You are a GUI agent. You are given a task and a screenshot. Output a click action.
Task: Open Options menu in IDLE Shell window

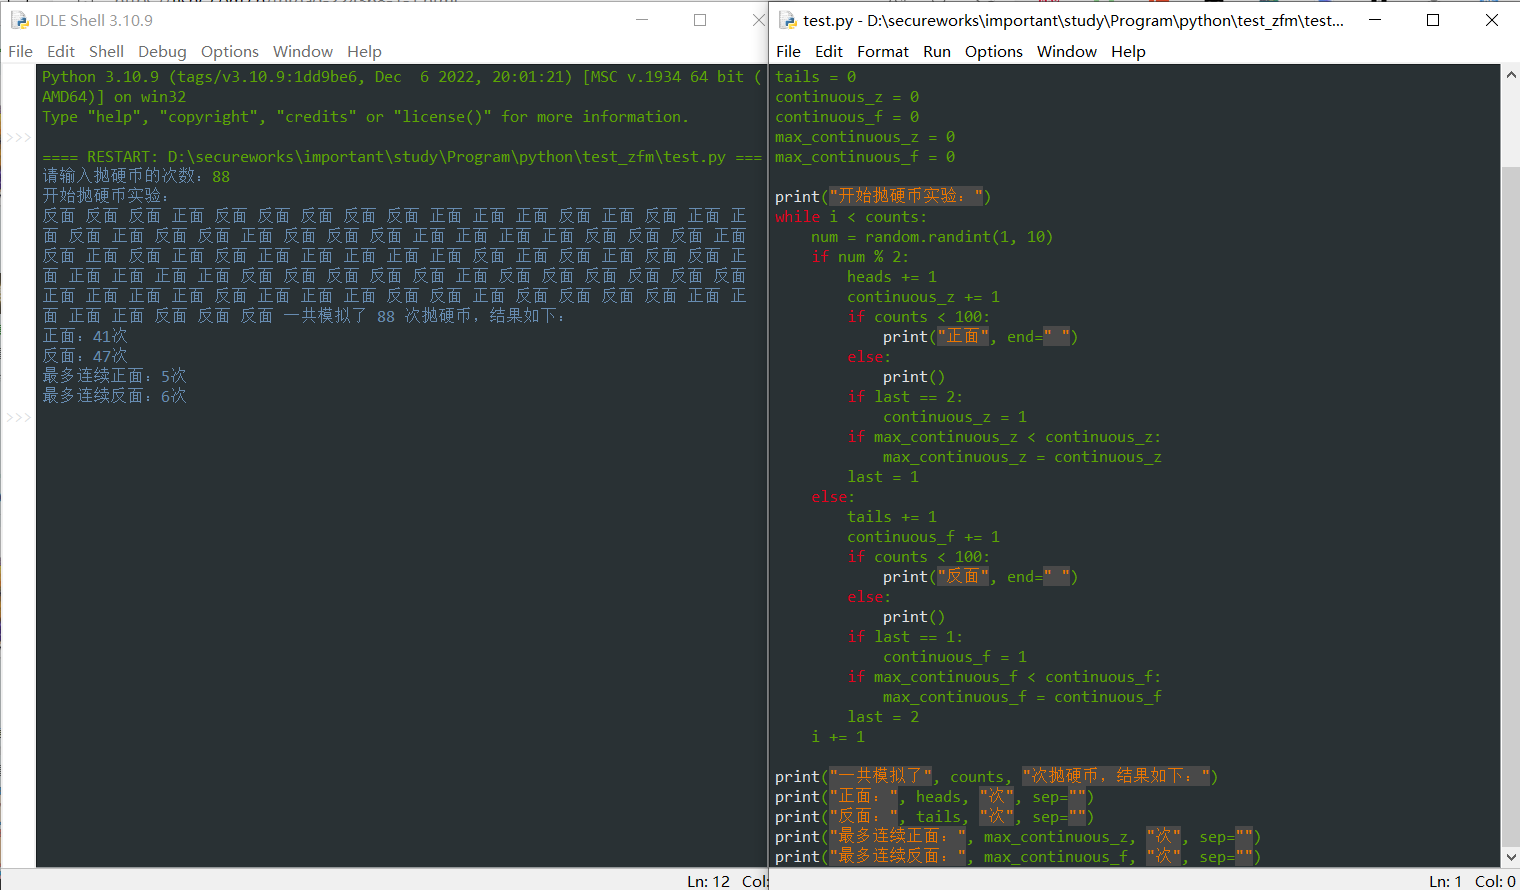pyautogui.click(x=230, y=51)
